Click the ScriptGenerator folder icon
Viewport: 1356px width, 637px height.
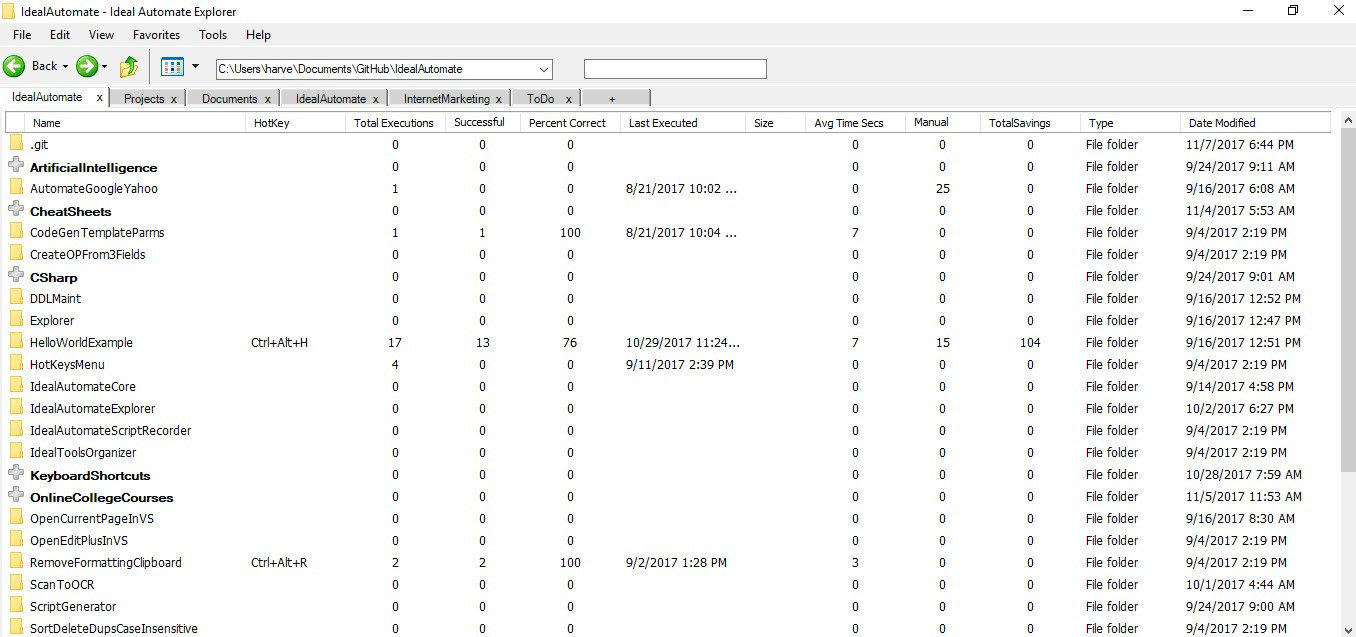pyautogui.click(x=16, y=606)
